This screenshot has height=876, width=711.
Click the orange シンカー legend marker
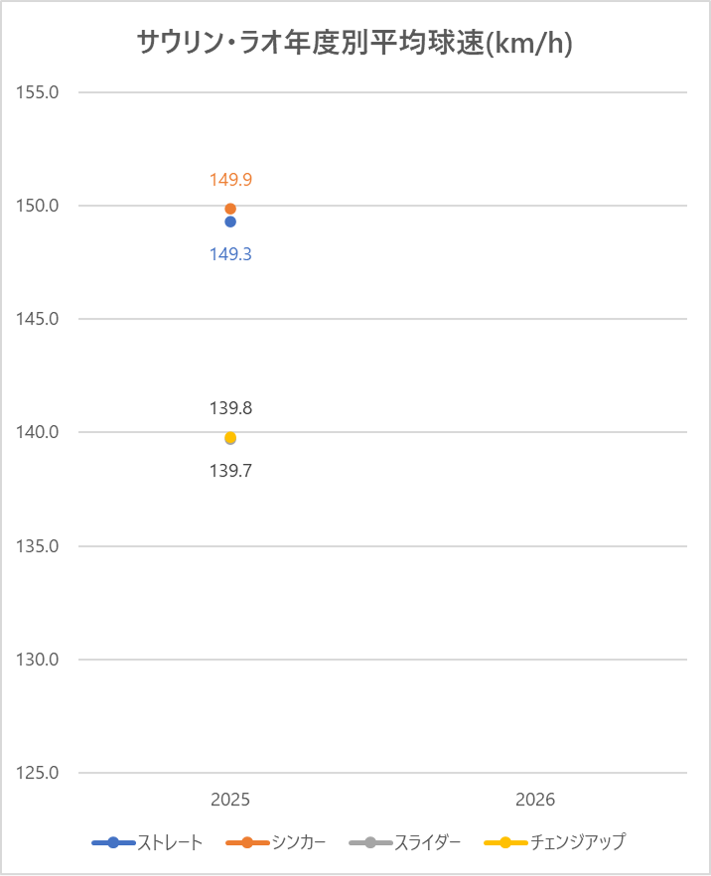tap(248, 842)
